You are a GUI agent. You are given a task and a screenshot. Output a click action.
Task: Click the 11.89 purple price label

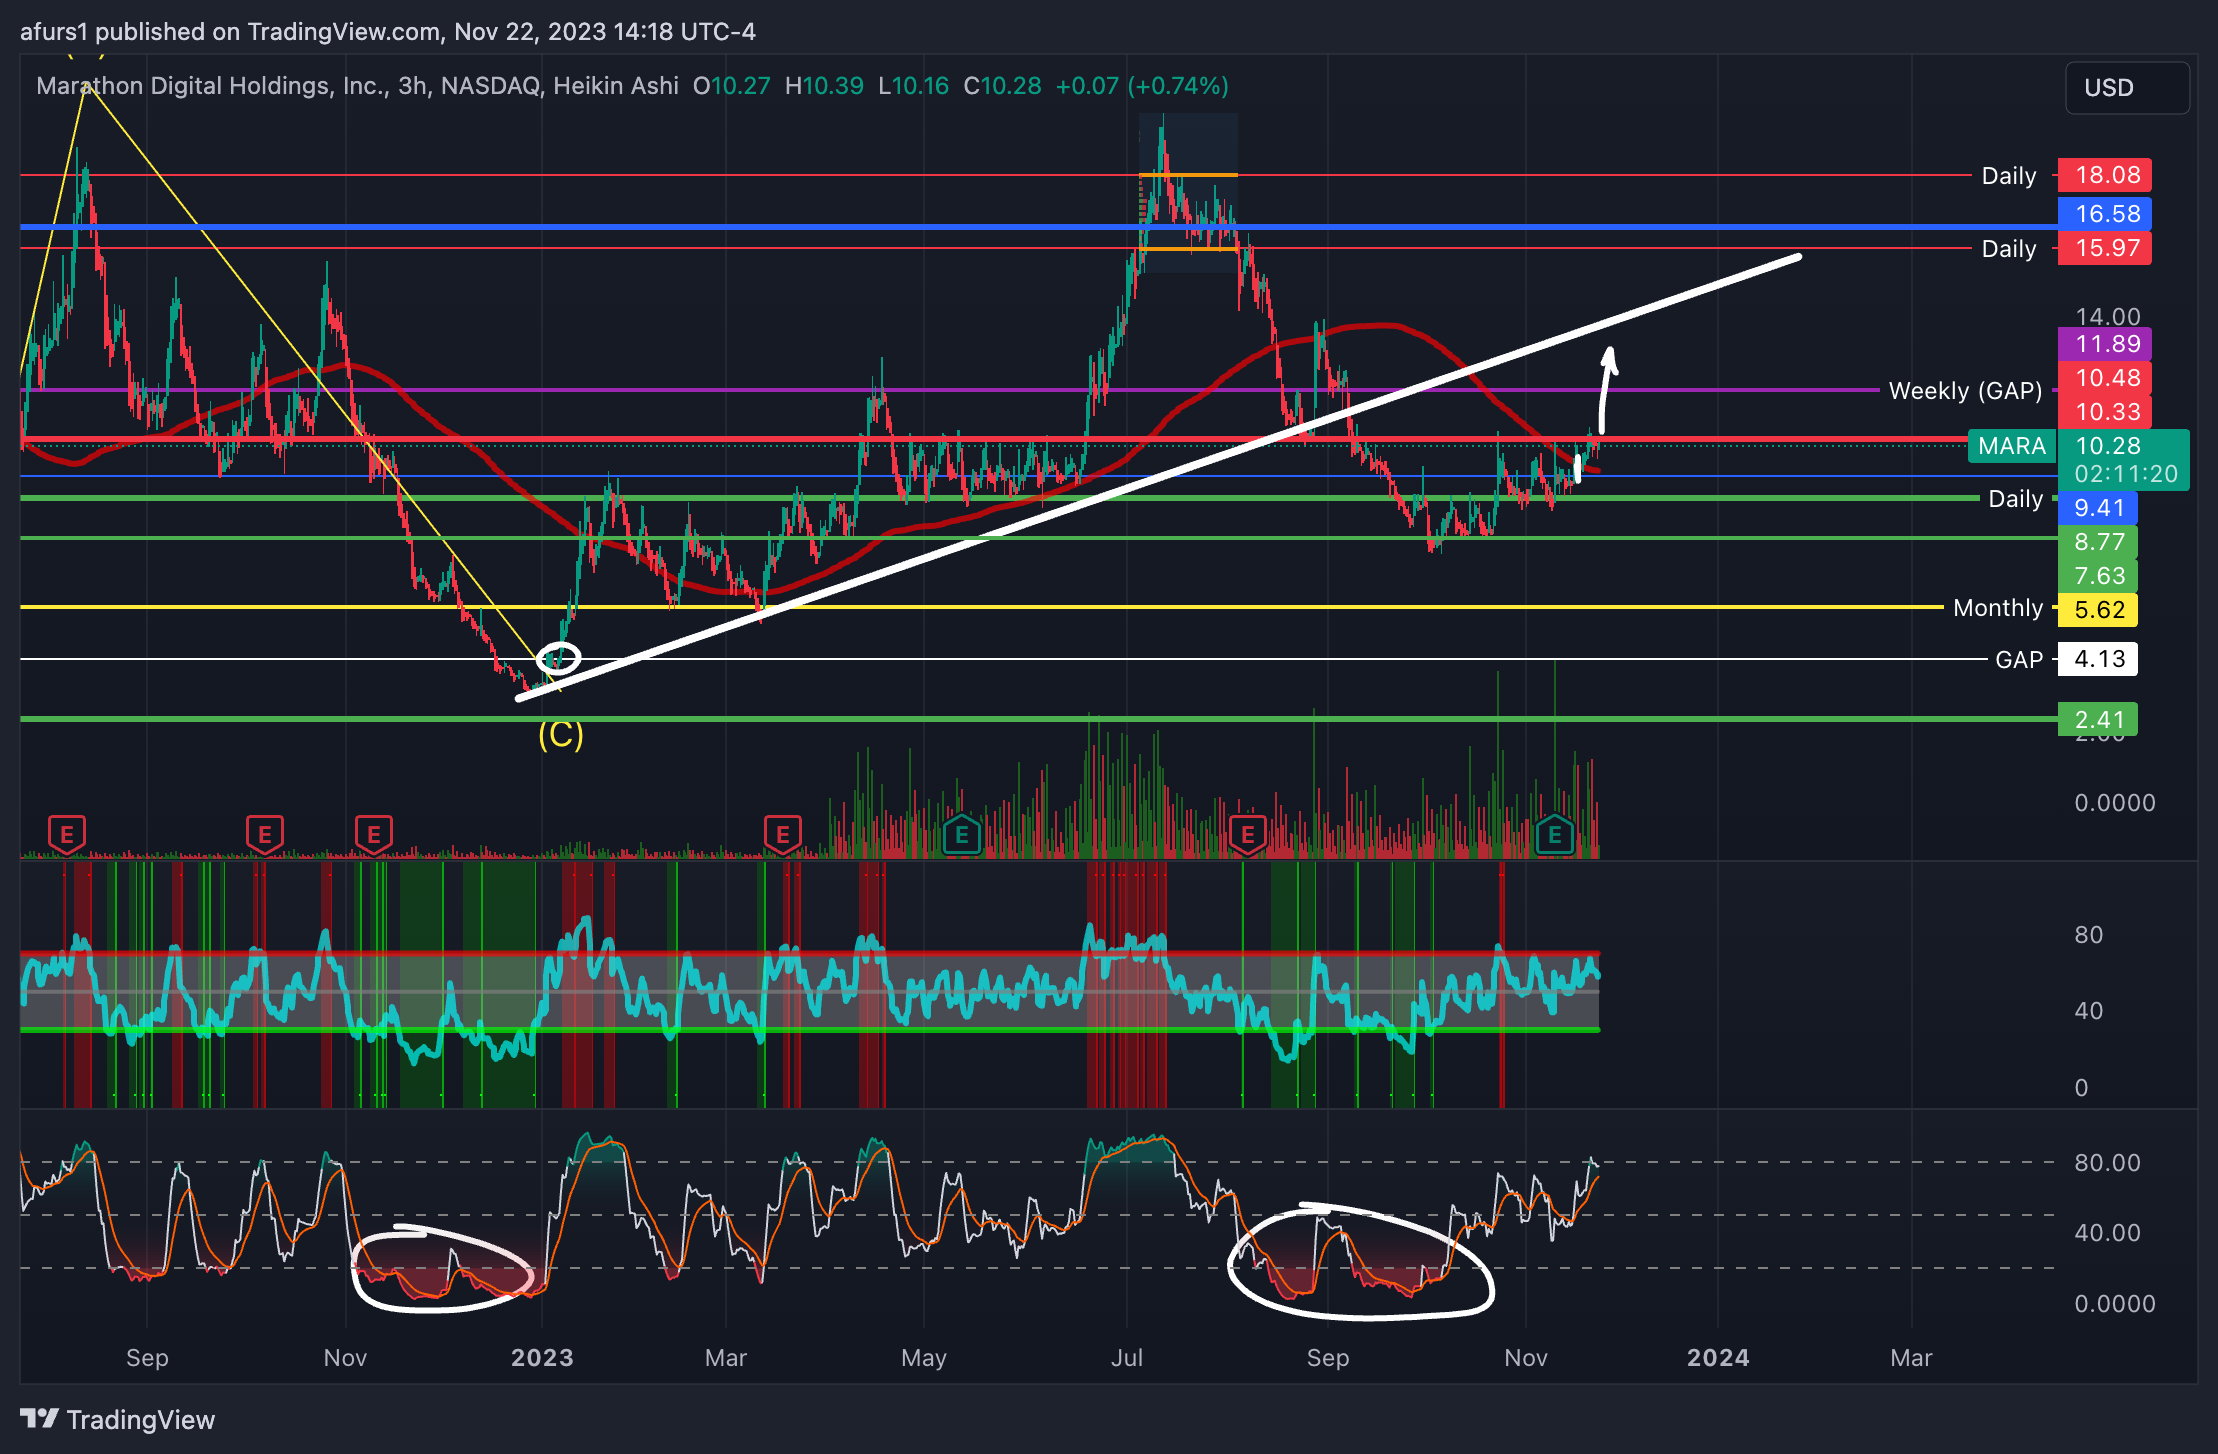[2105, 344]
